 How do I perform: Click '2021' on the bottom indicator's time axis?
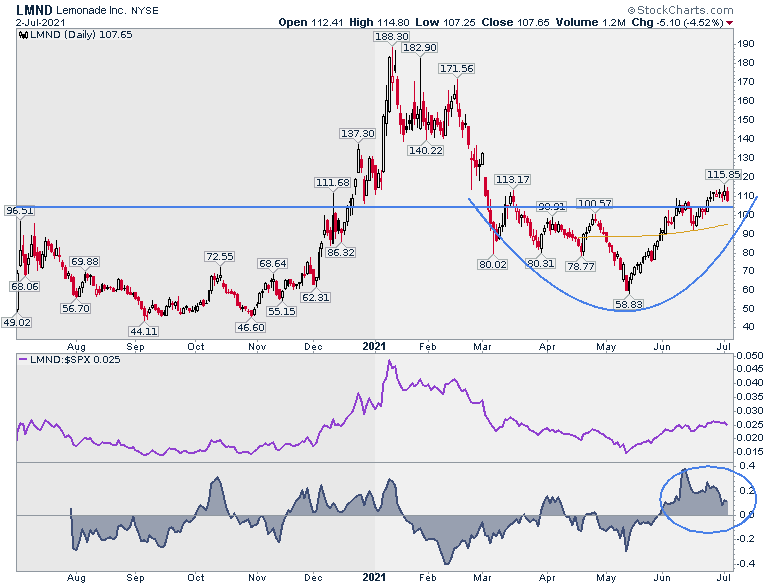point(374,577)
